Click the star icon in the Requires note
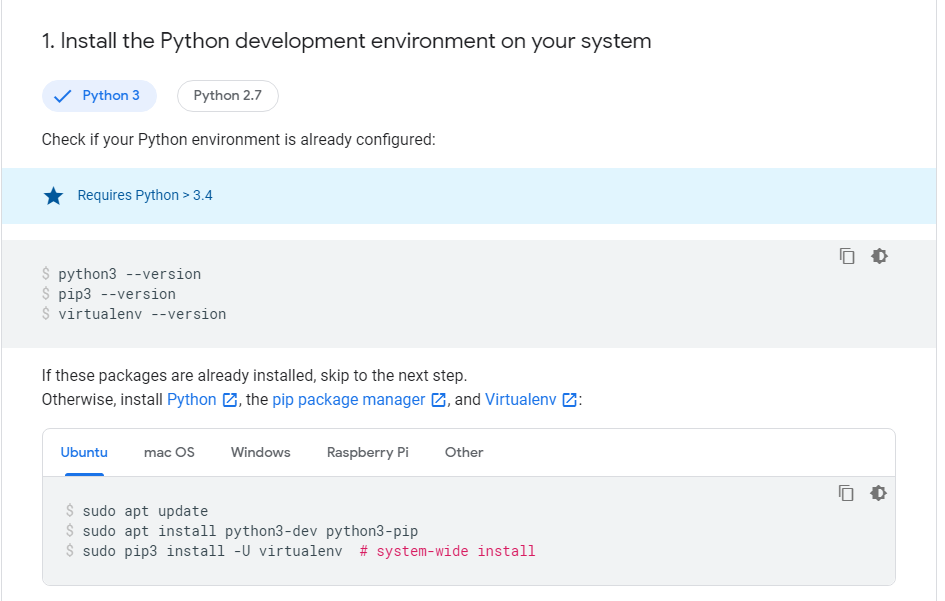Image resolution: width=945 pixels, height=601 pixels. tap(54, 196)
